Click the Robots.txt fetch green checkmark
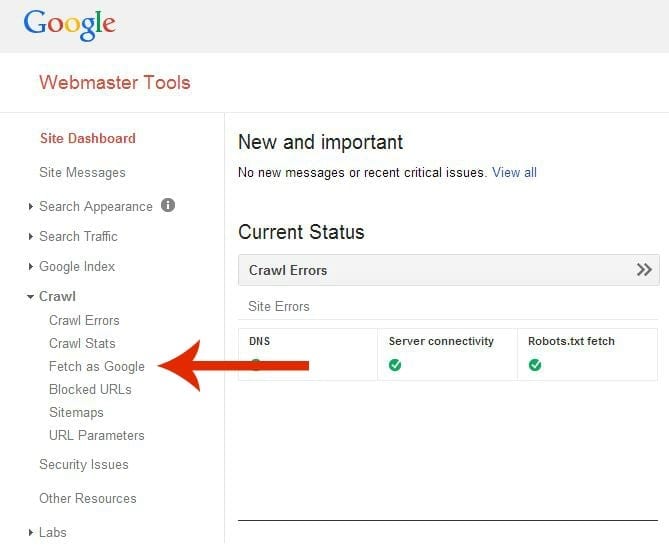This screenshot has width=669, height=545. point(535,365)
